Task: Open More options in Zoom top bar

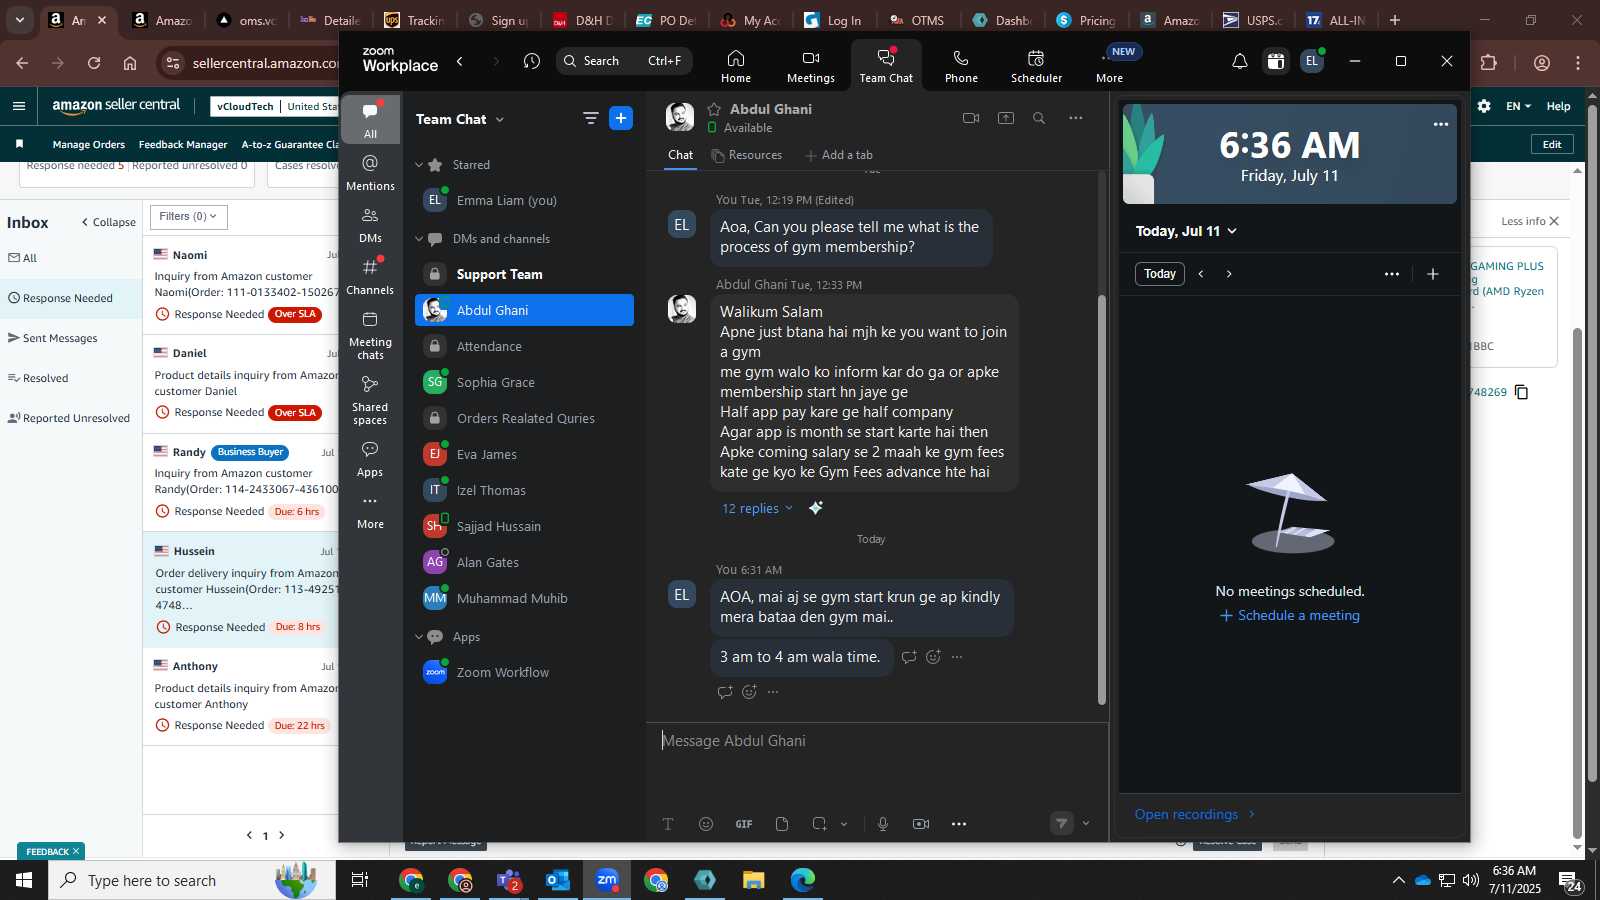Action: click(x=1110, y=66)
